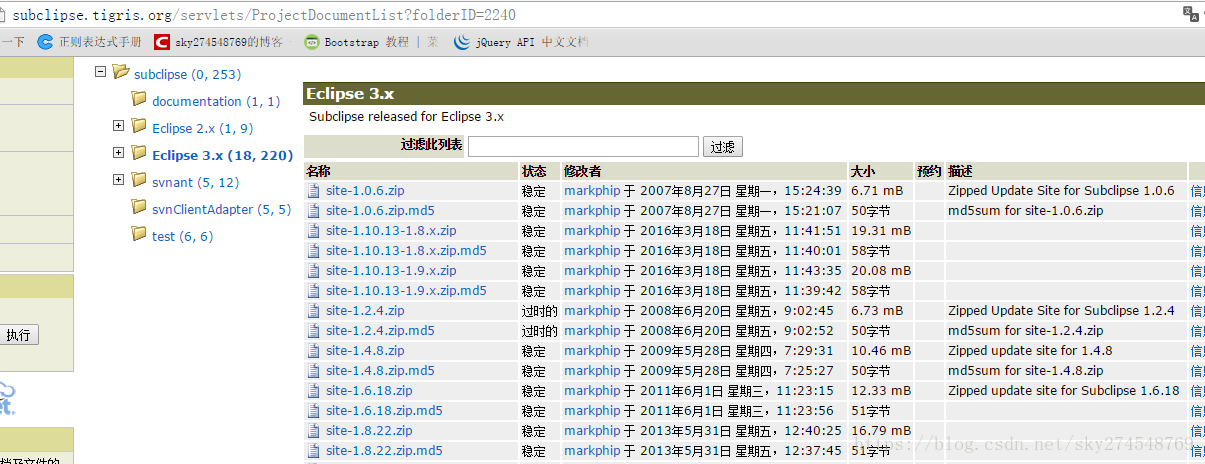Expand the Eclipse 3.x tree node
Screen dimensions: 1205x464
118,153
